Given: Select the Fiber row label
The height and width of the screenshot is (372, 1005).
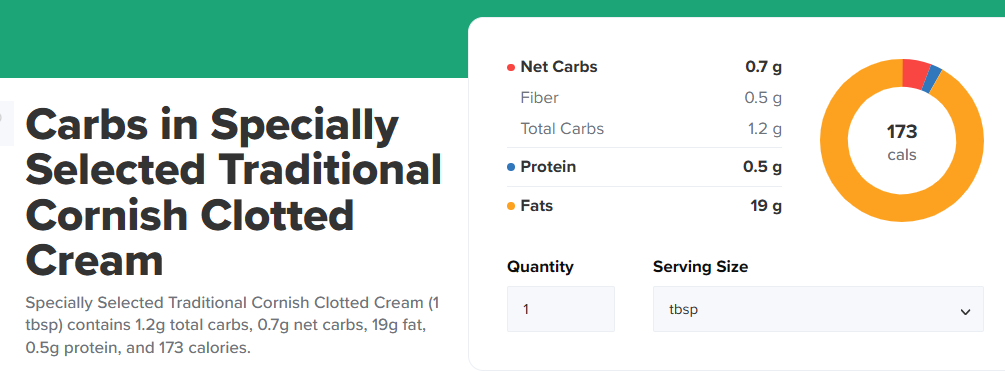Looking at the screenshot, I should click(x=540, y=97).
